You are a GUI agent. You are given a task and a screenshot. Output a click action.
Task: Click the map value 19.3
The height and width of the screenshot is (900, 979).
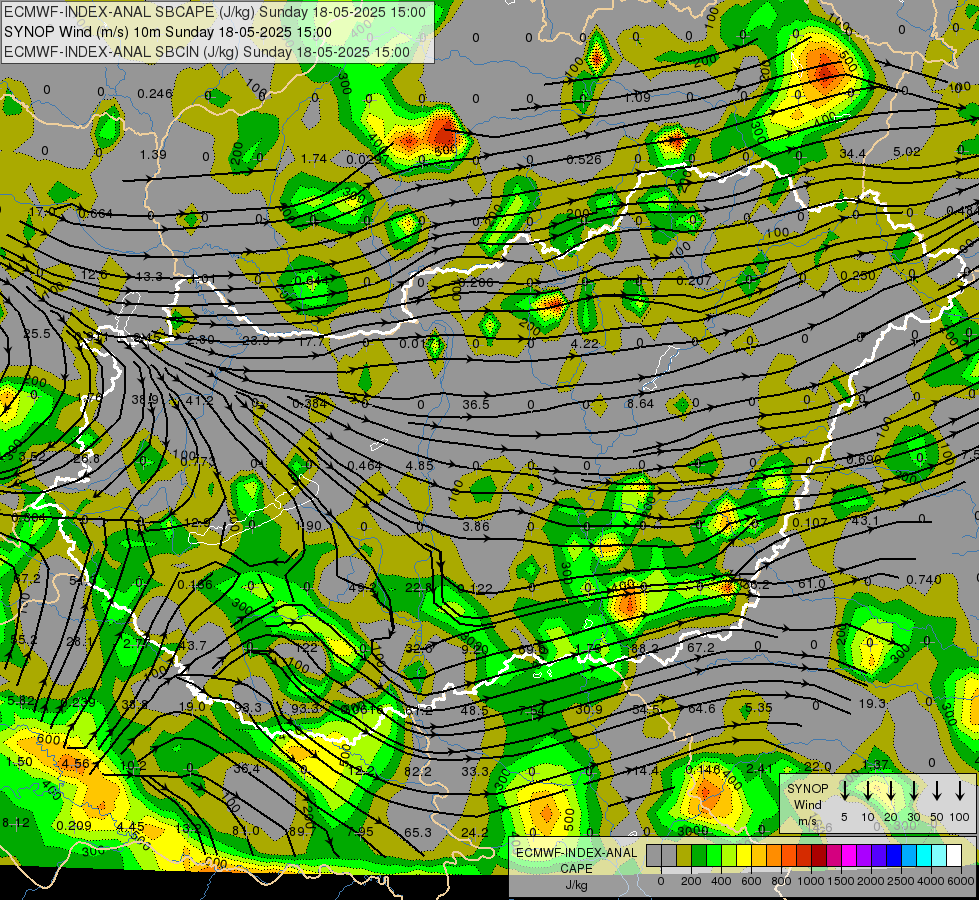872,703
